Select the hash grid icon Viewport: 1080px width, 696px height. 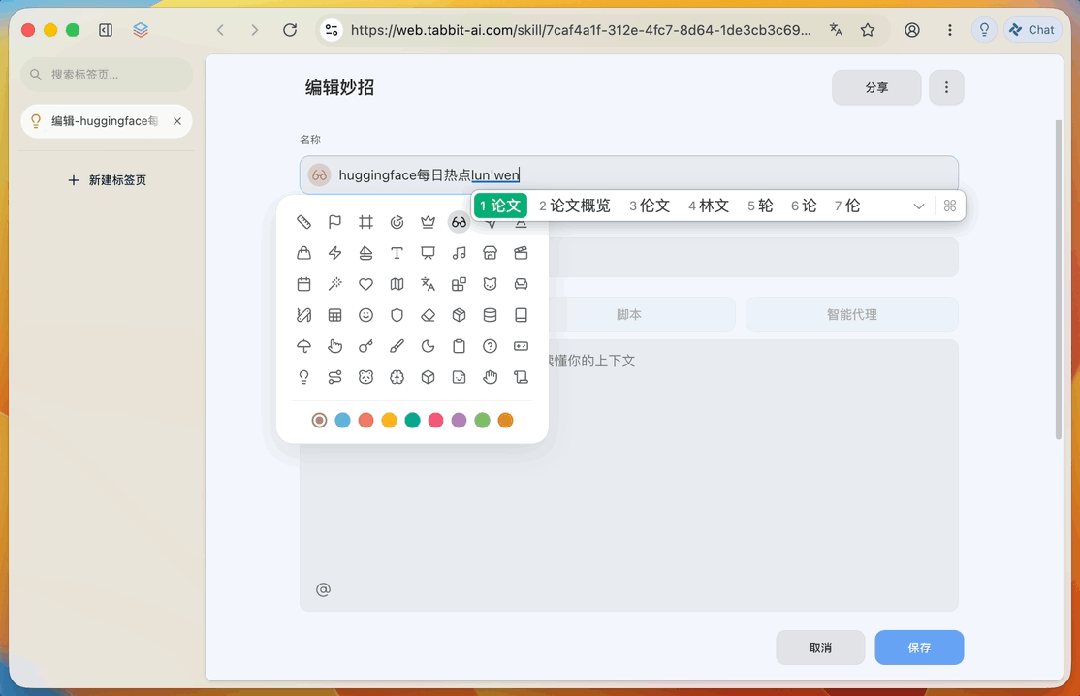pyautogui.click(x=366, y=222)
